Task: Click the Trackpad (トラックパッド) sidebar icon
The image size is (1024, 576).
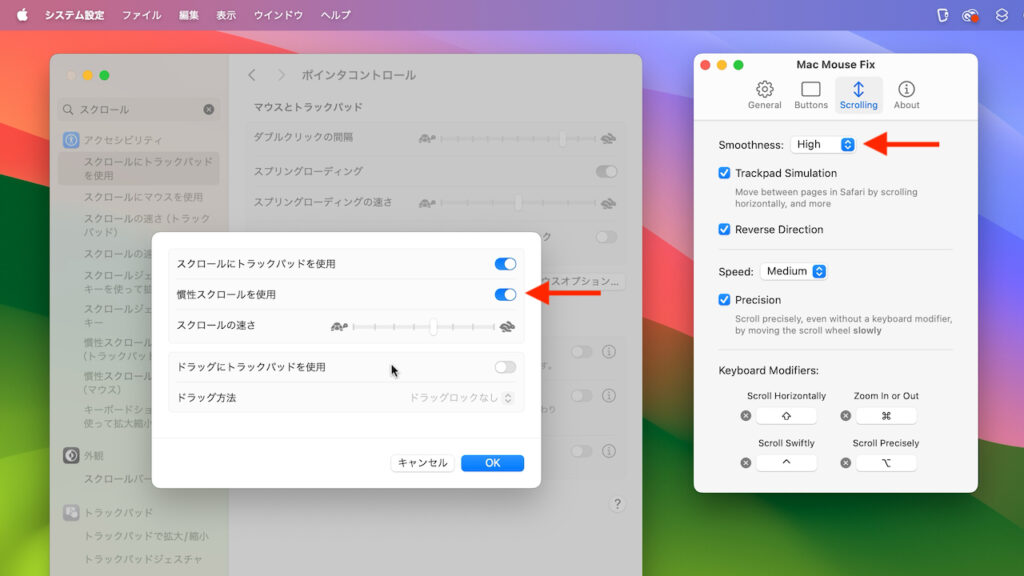Action: click(x=70, y=513)
